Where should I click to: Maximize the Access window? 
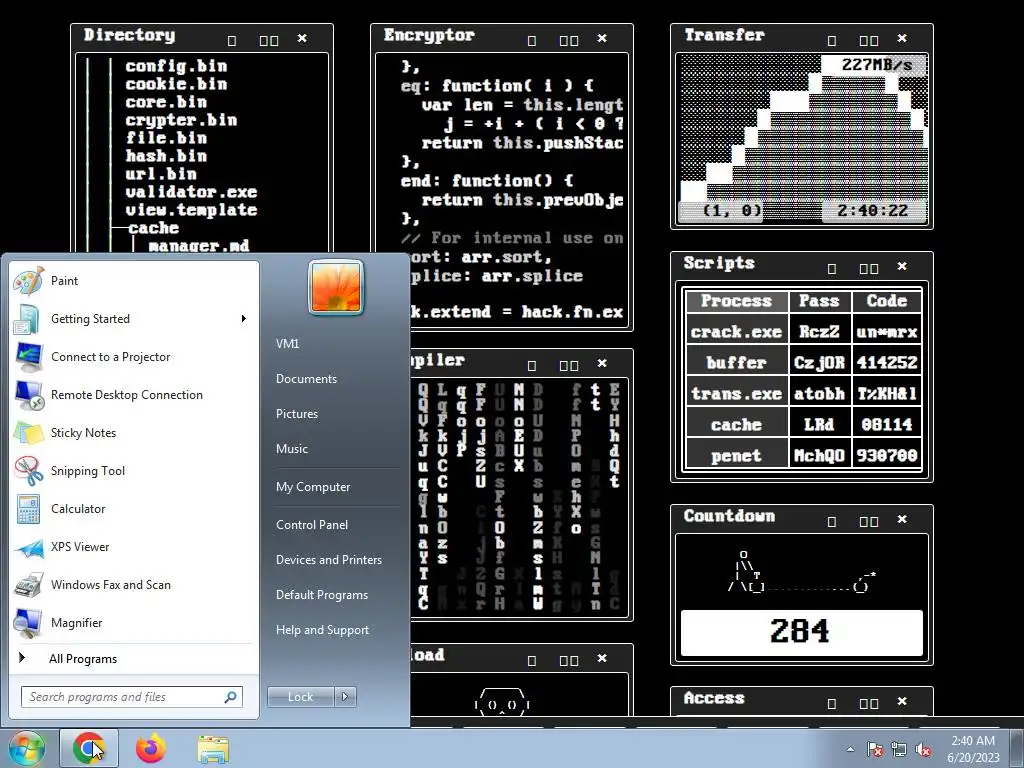pyautogui.click(x=869, y=703)
